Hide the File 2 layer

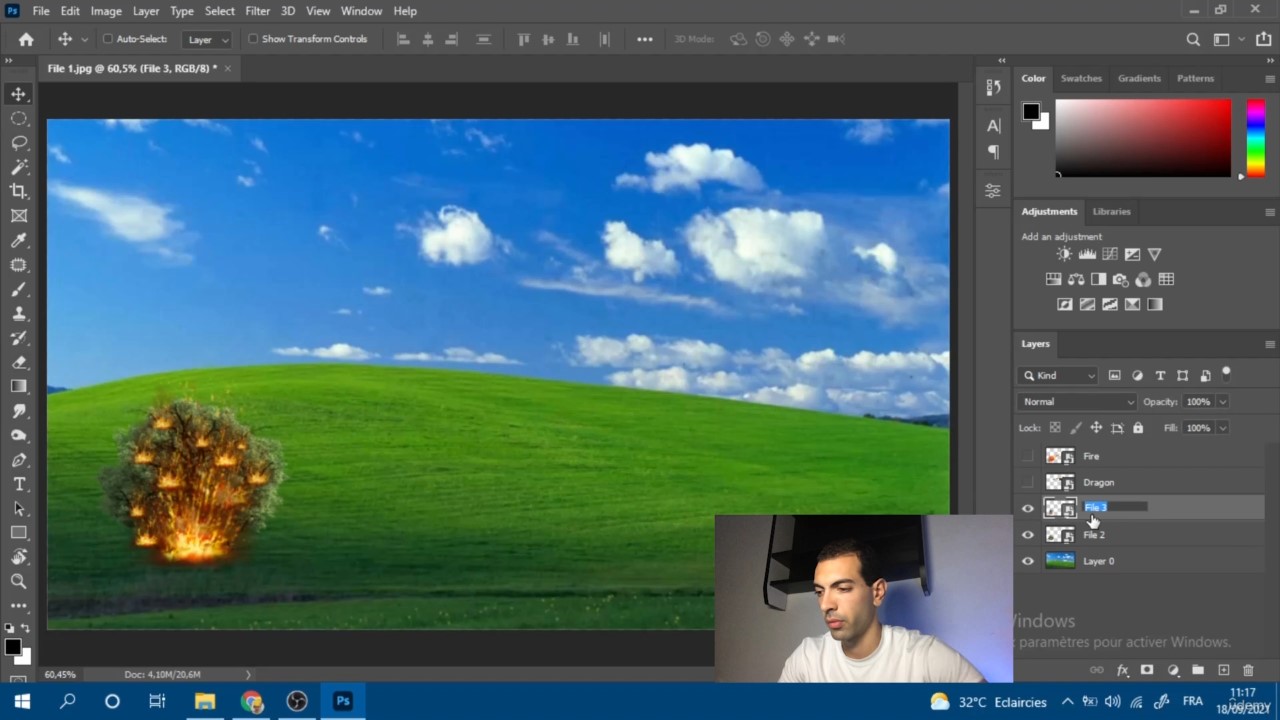[x=1027, y=535]
